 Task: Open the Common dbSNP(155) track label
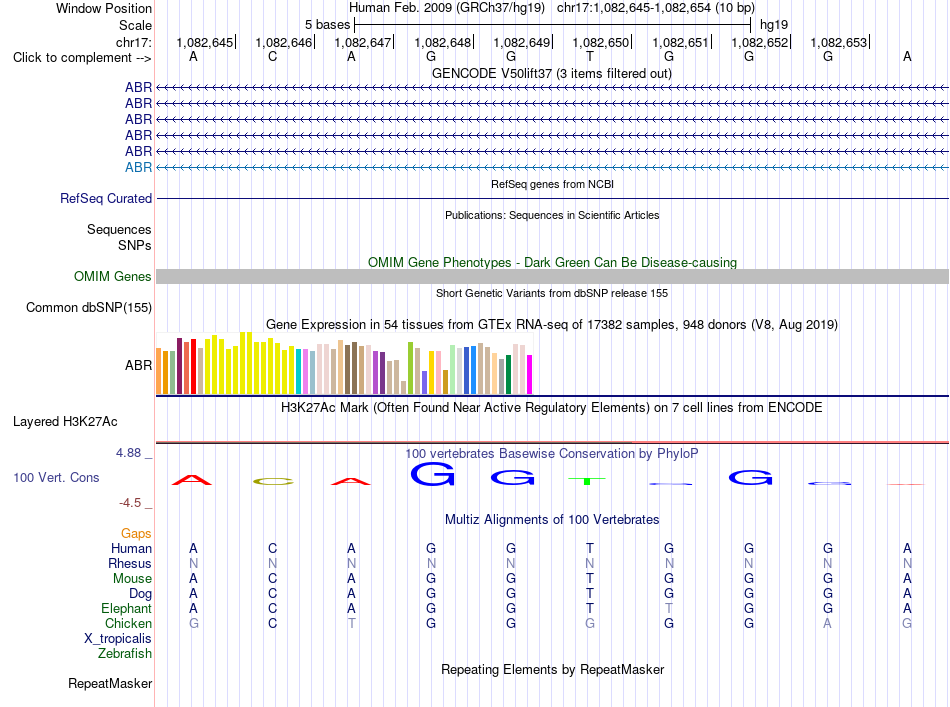(x=89, y=307)
